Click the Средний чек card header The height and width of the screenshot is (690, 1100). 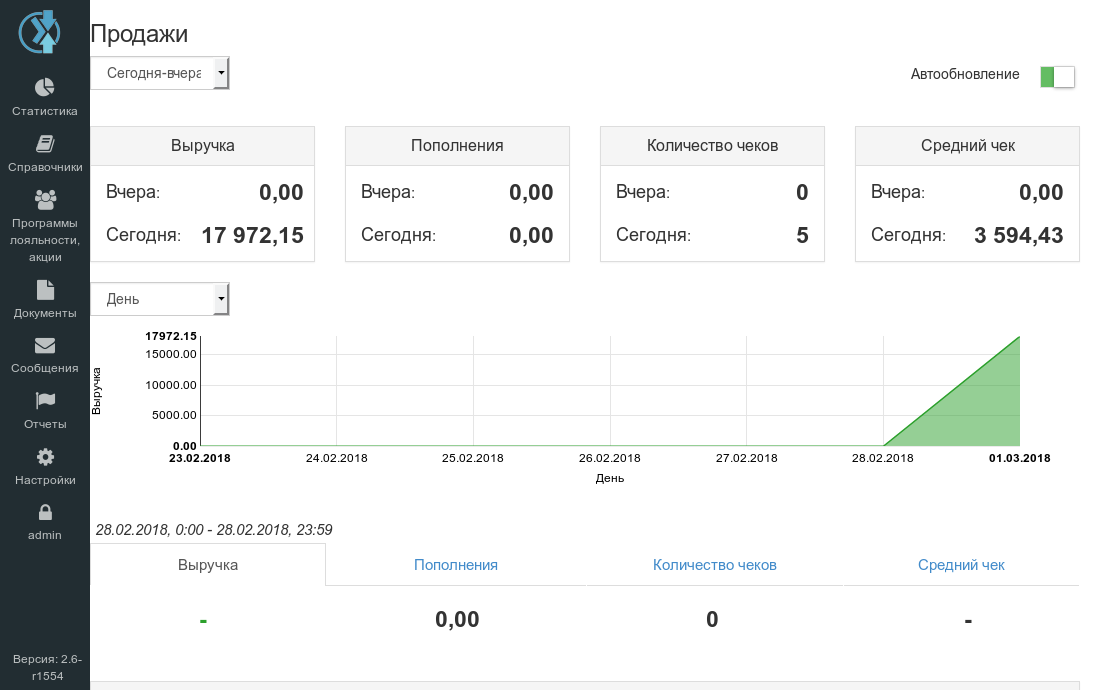[967, 145]
